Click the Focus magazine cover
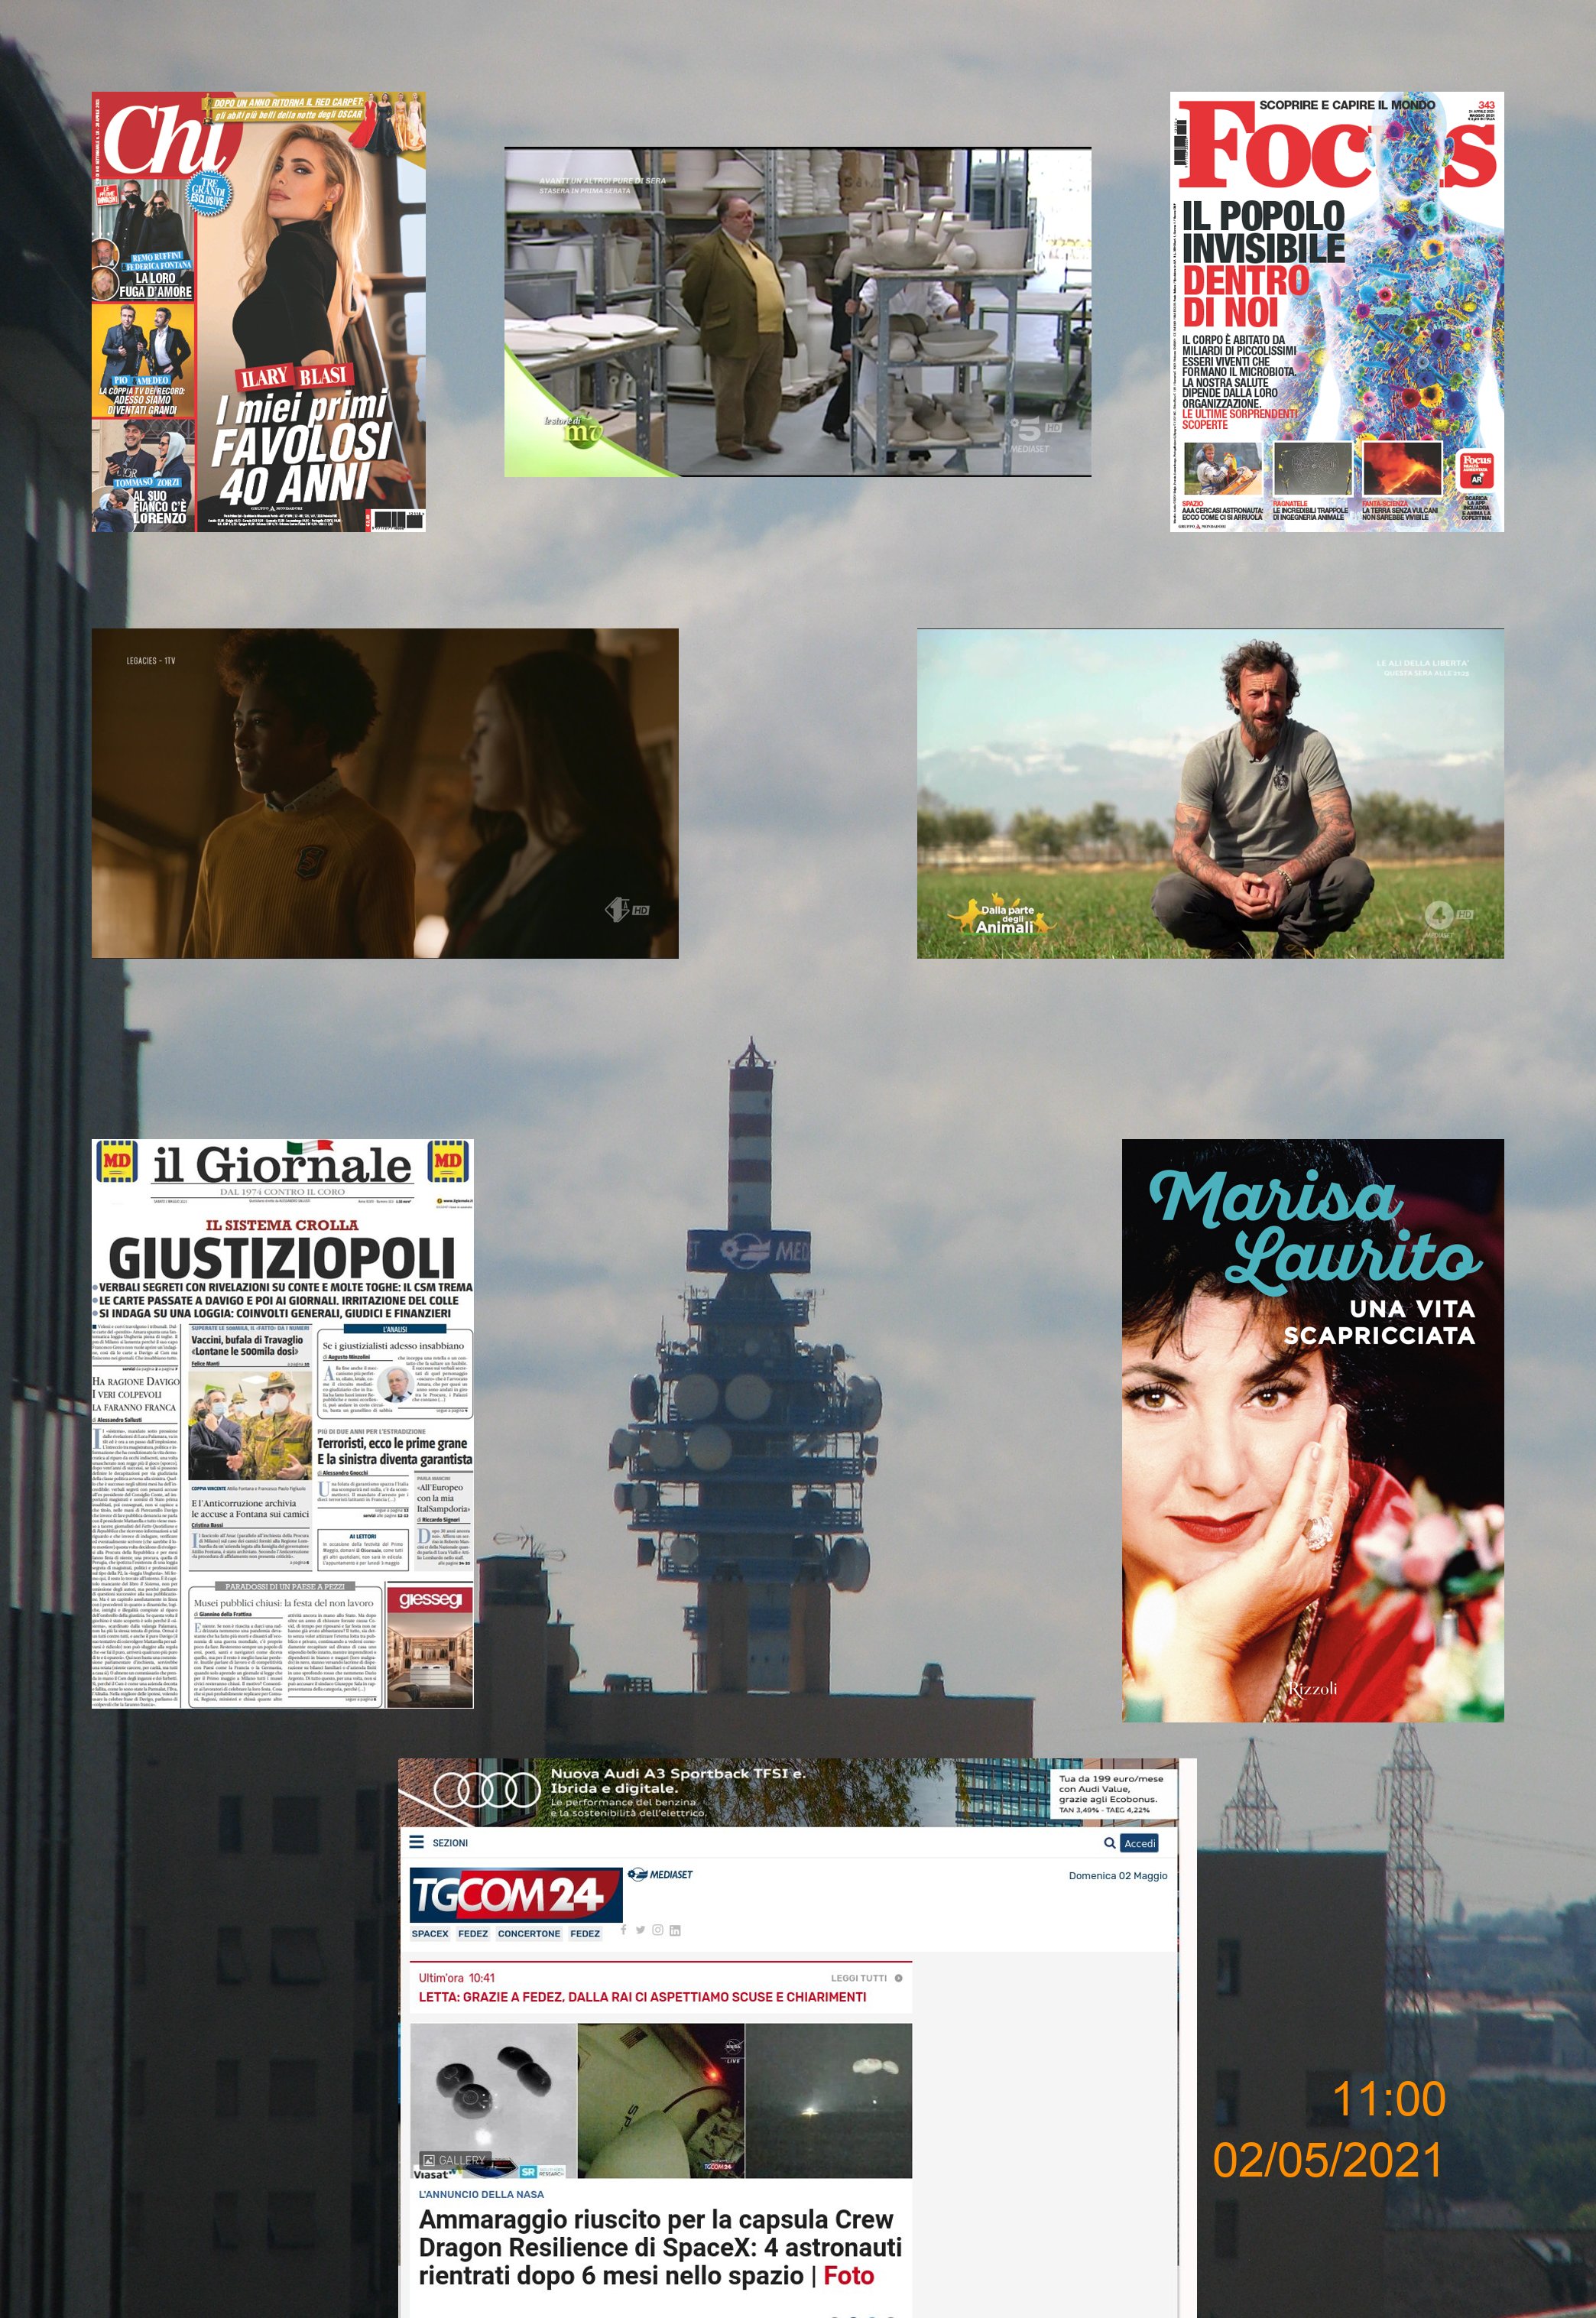 pos(1336,311)
